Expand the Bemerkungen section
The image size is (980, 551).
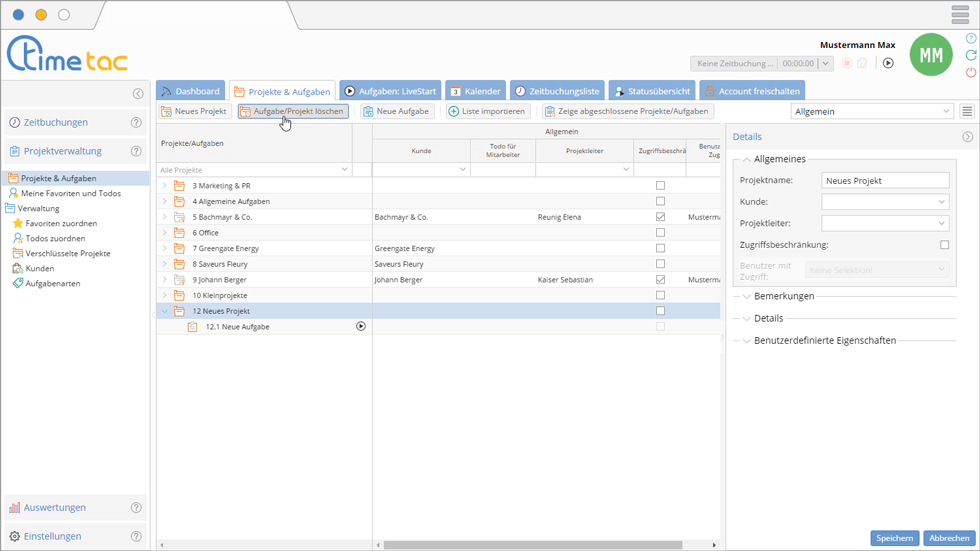tap(783, 296)
